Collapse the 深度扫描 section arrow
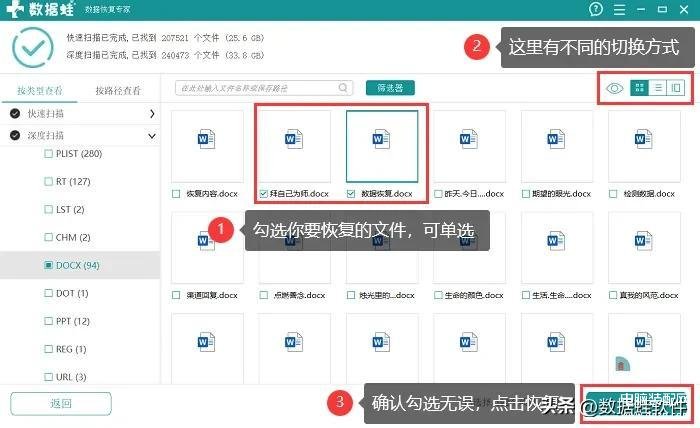This screenshot has height=428, width=700. (x=152, y=136)
